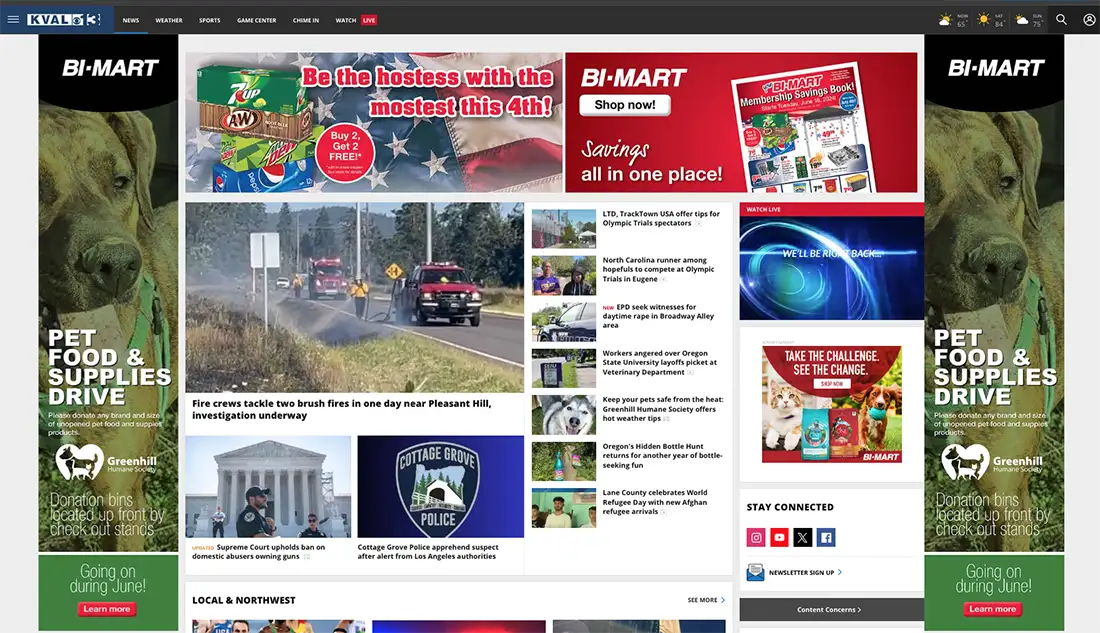
Task: Open the Game Center menu item
Action: 257,20
